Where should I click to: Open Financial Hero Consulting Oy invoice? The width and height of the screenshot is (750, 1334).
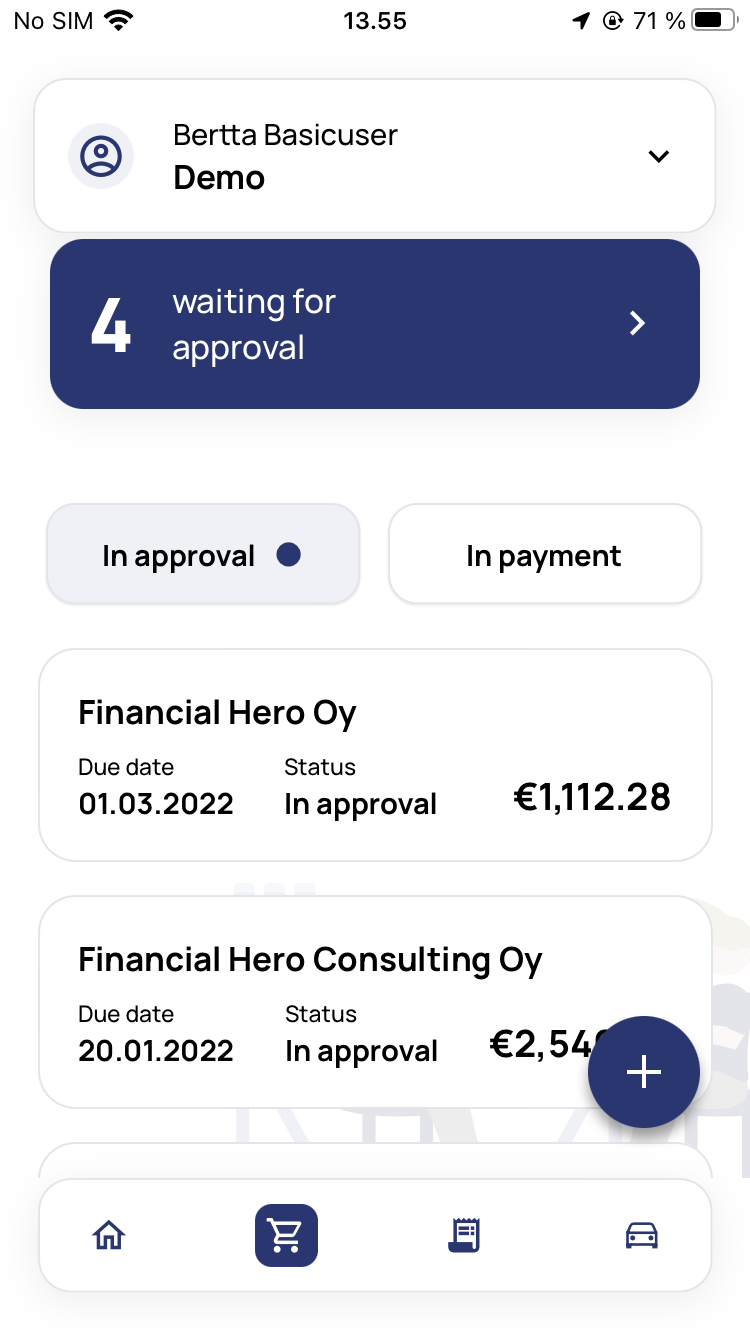point(375,1002)
